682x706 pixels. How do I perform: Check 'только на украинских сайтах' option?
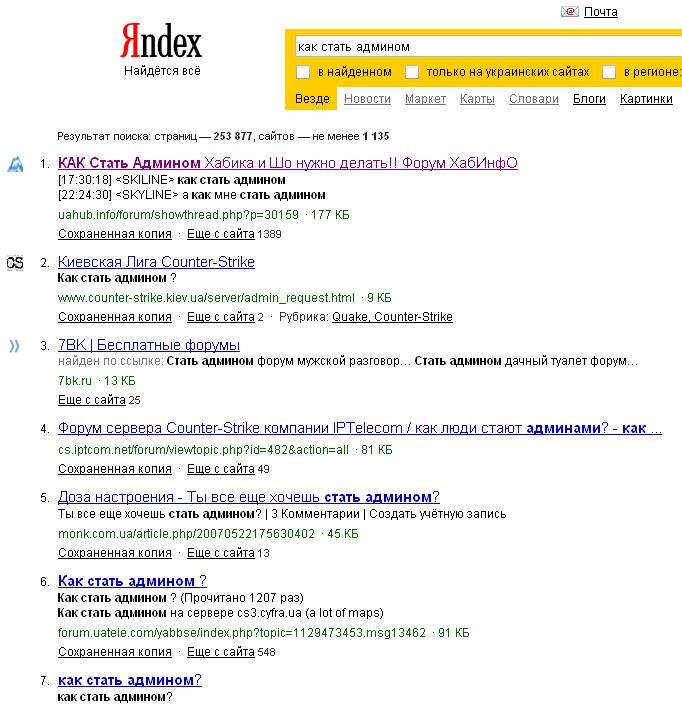pyautogui.click(x=412, y=72)
